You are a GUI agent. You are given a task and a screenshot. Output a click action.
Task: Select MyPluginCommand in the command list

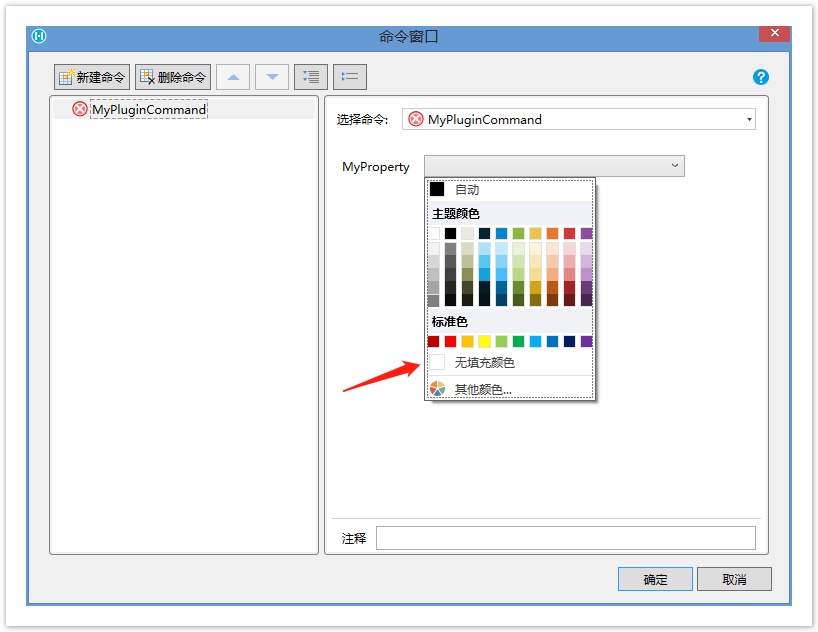(x=148, y=109)
